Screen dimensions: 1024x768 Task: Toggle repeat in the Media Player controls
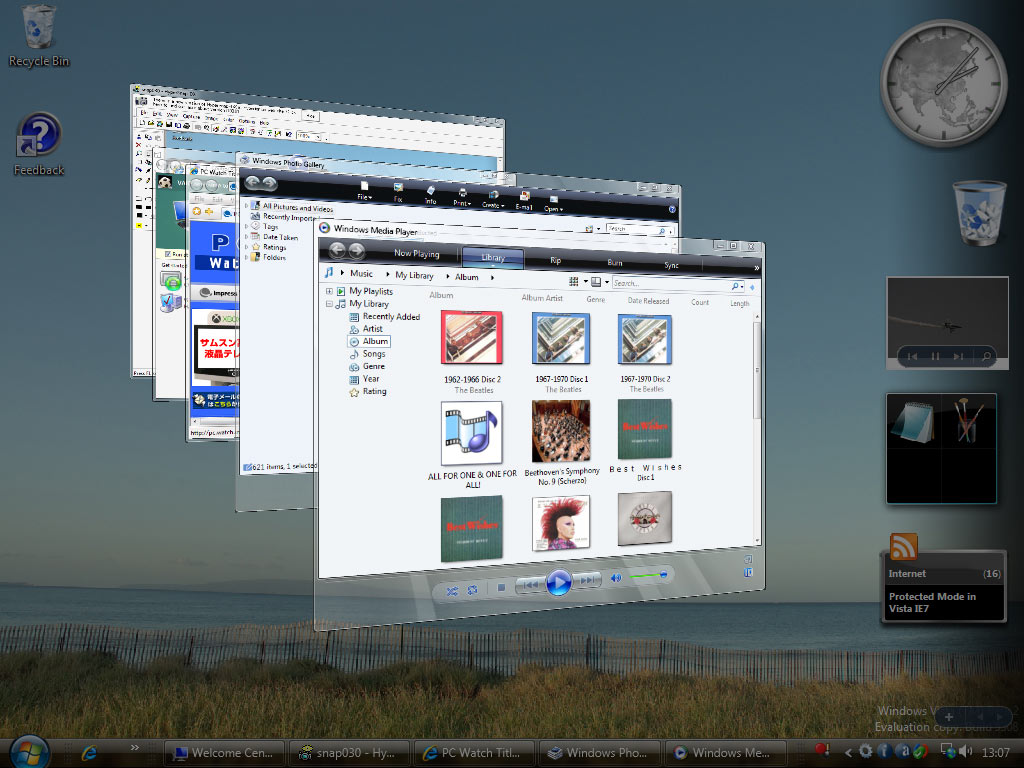coord(472,590)
